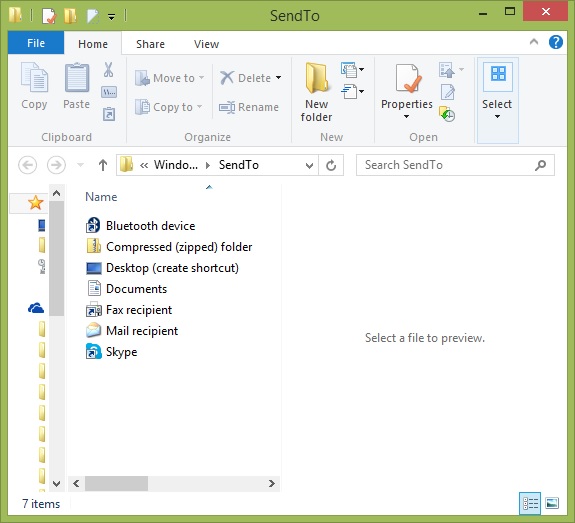The image size is (575, 523).
Task: Select the Documents item
Action: point(126,289)
